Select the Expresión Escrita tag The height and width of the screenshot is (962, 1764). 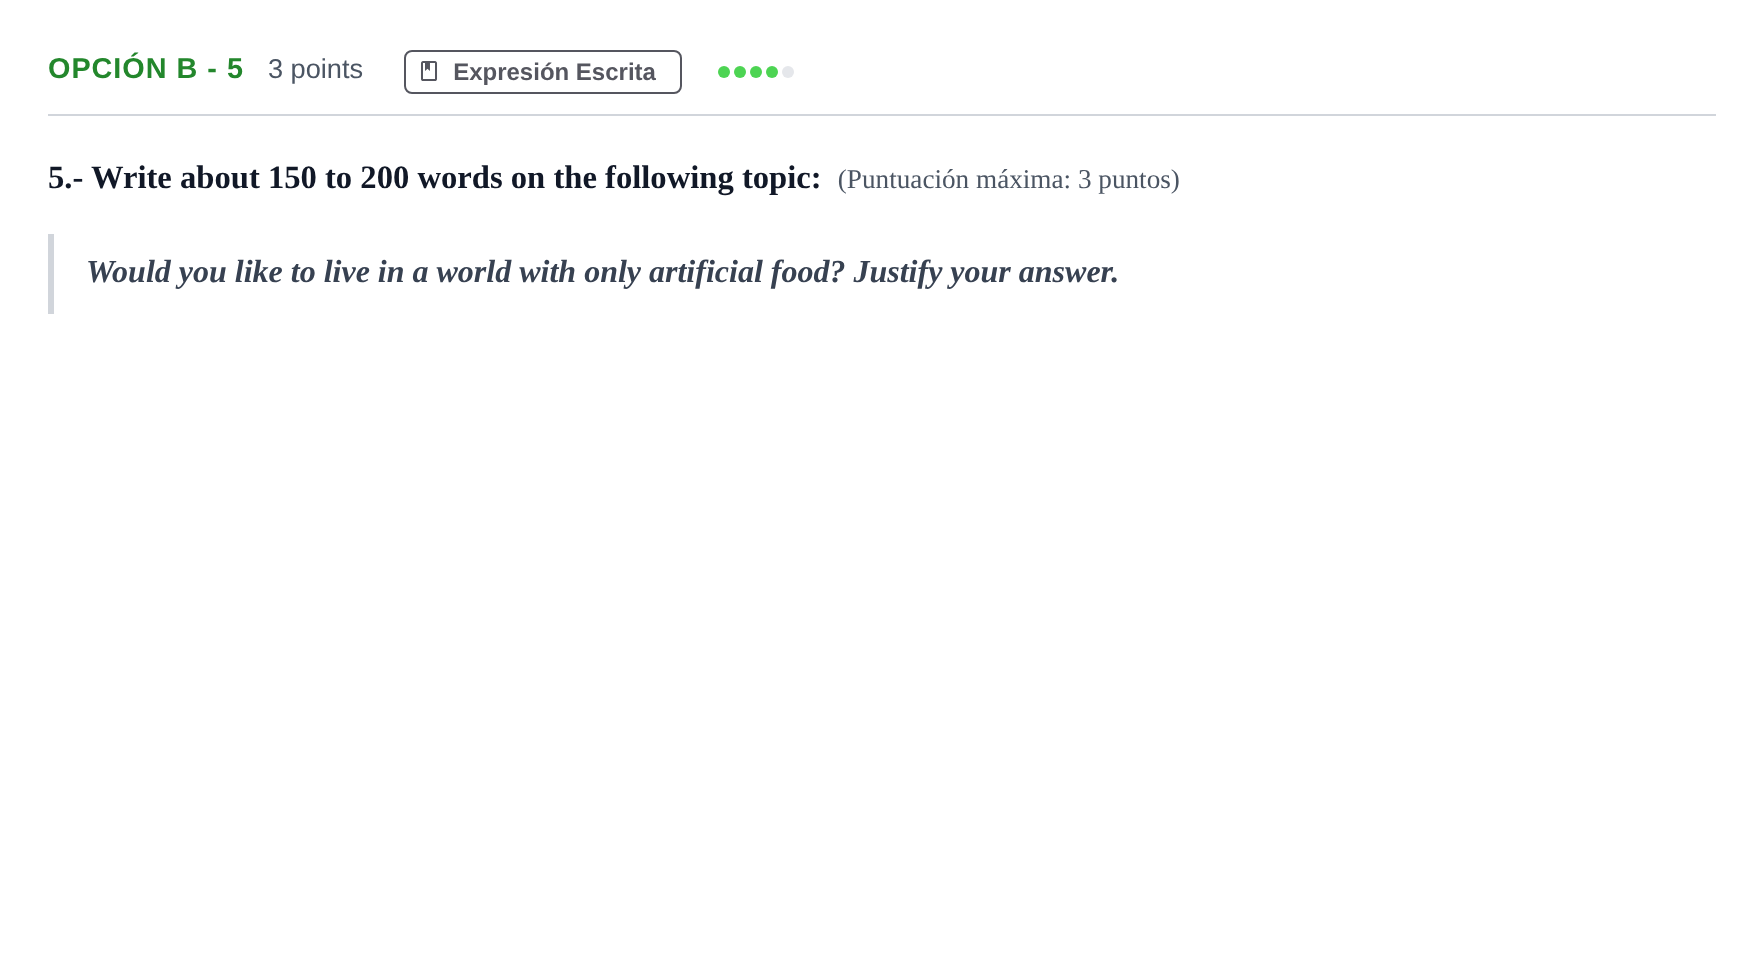pyautogui.click(x=543, y=72)
